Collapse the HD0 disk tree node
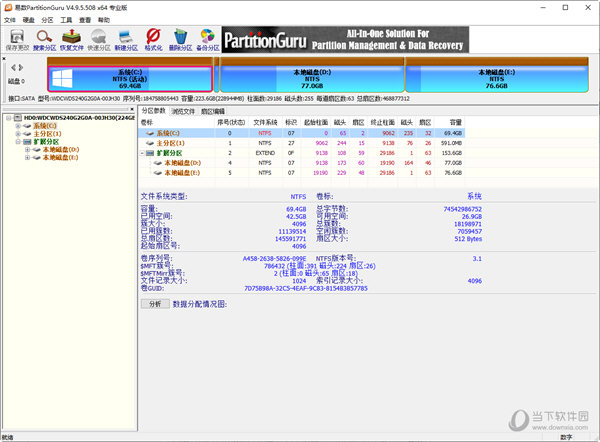This screenshot has height=442, width=600. [x=8, y=118]
